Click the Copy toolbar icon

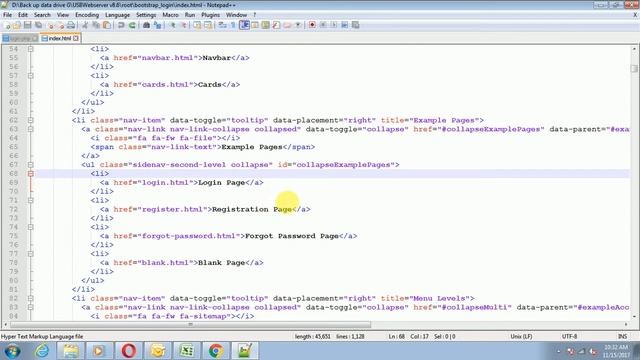pos(96,25)
